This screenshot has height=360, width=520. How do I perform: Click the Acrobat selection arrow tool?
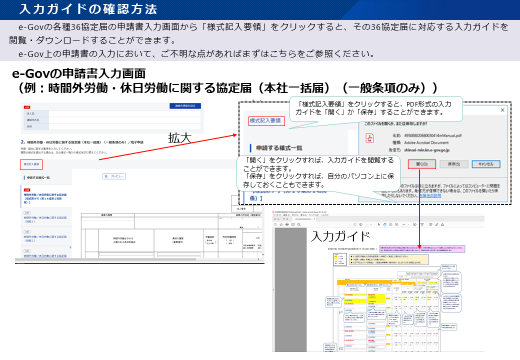pos(379,225)
